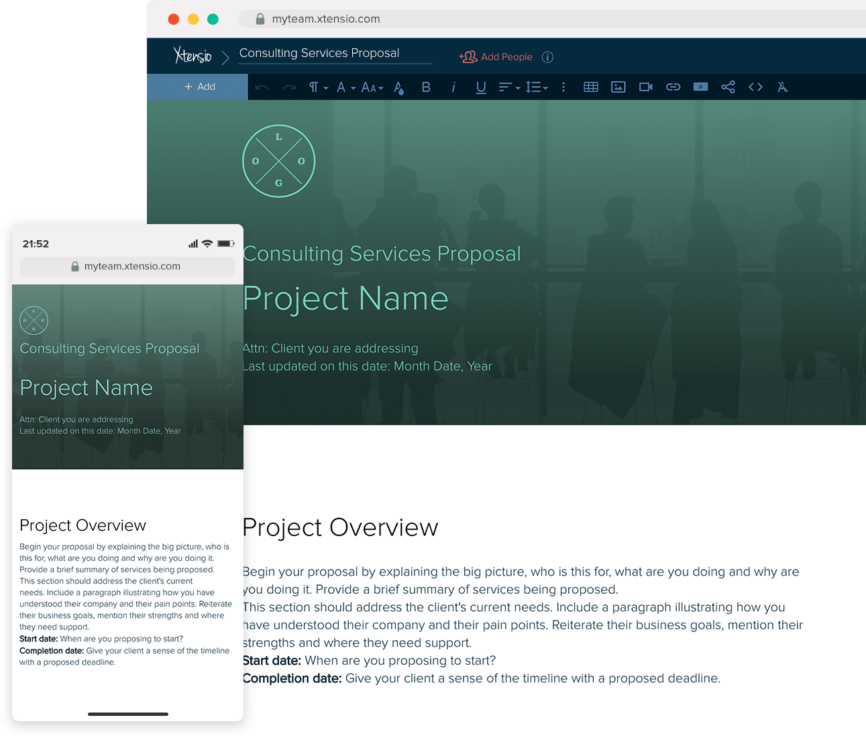Toggle underline formatting
This screenshot has height=736, width=866.
pos(481,87)
